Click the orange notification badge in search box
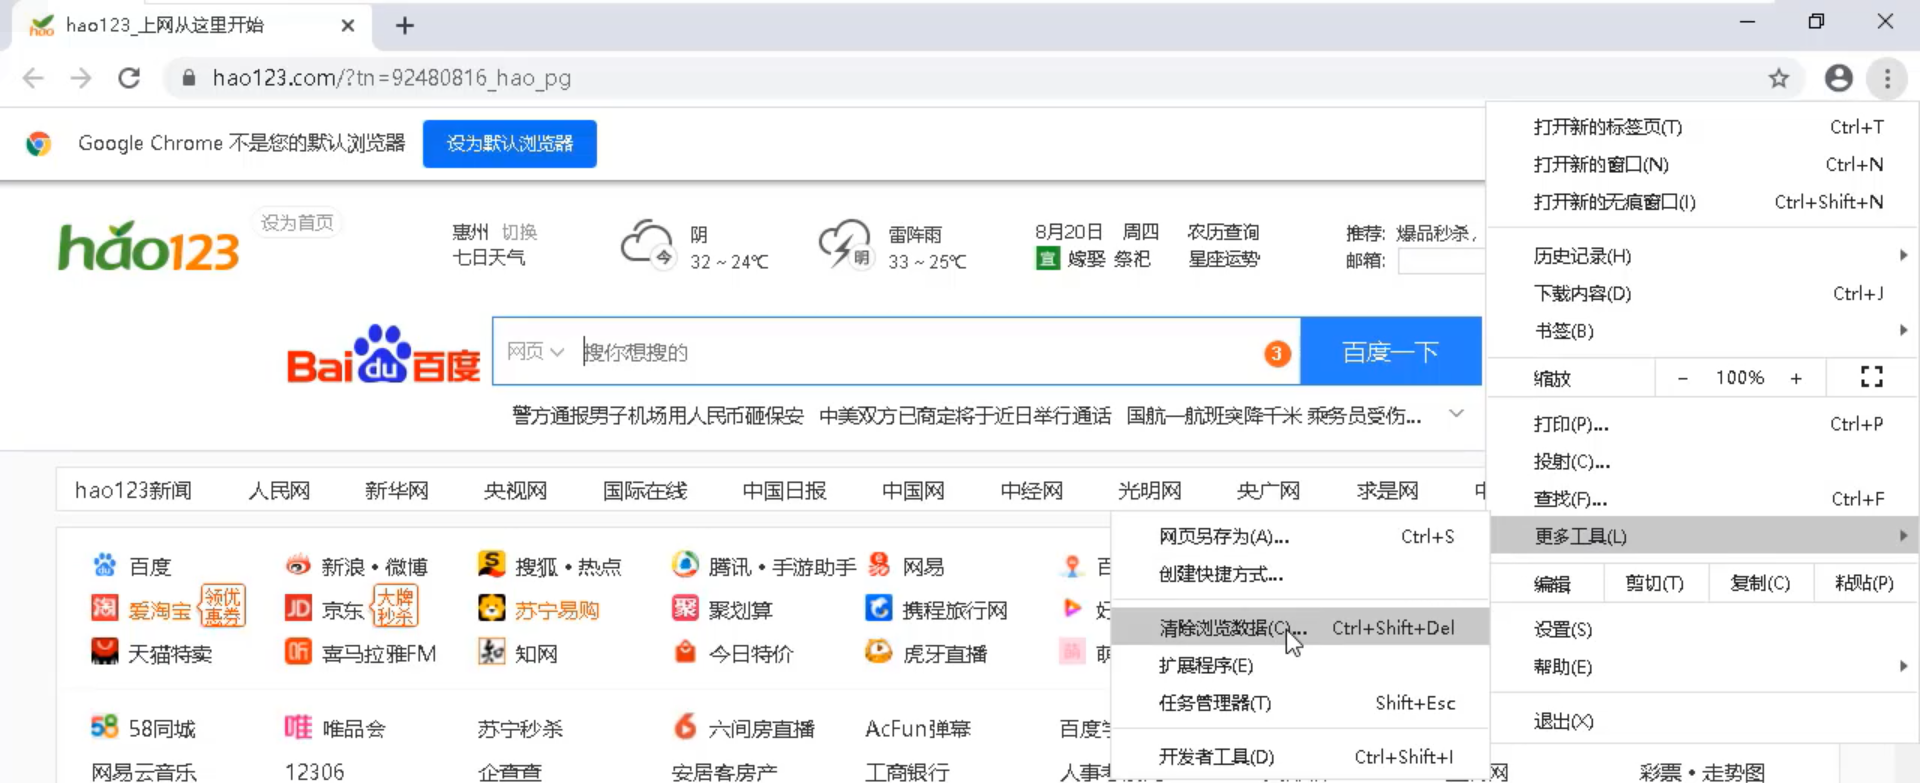The width and height of the screenshot is (1920, 783). click(x=1277, y=353)
